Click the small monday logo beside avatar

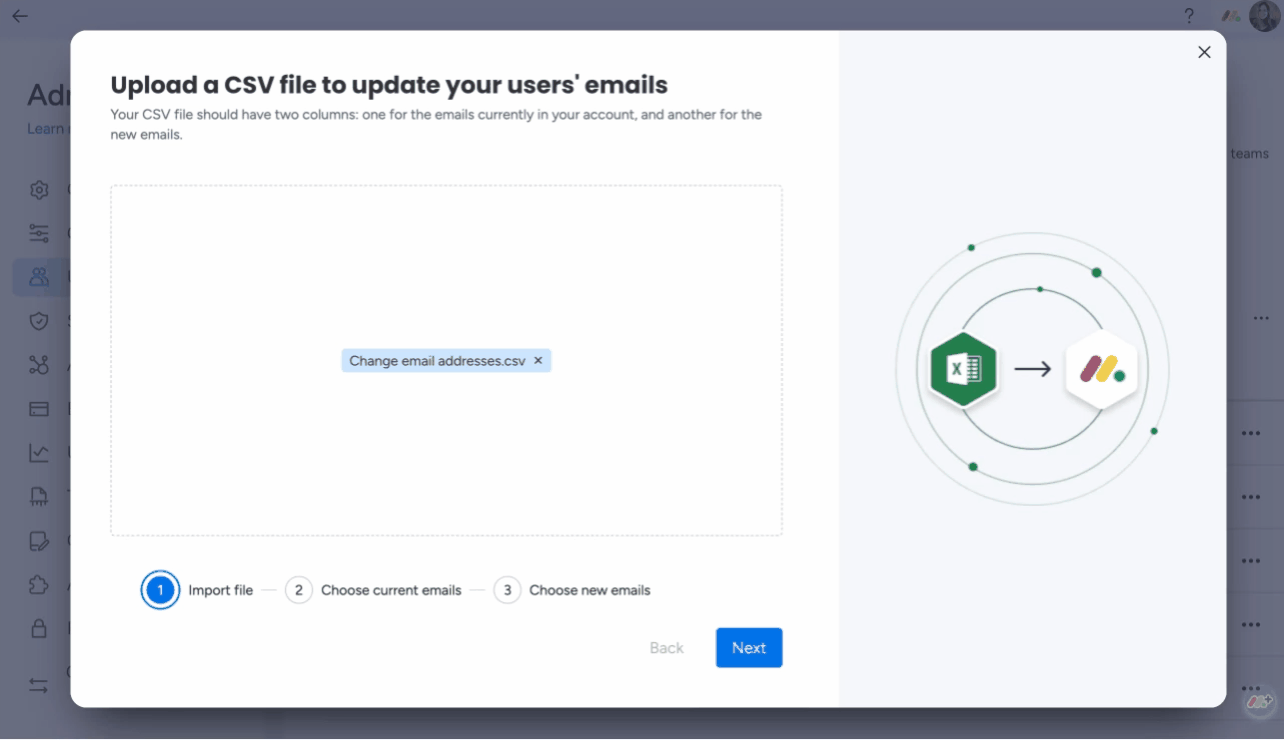coord(1231,16)
